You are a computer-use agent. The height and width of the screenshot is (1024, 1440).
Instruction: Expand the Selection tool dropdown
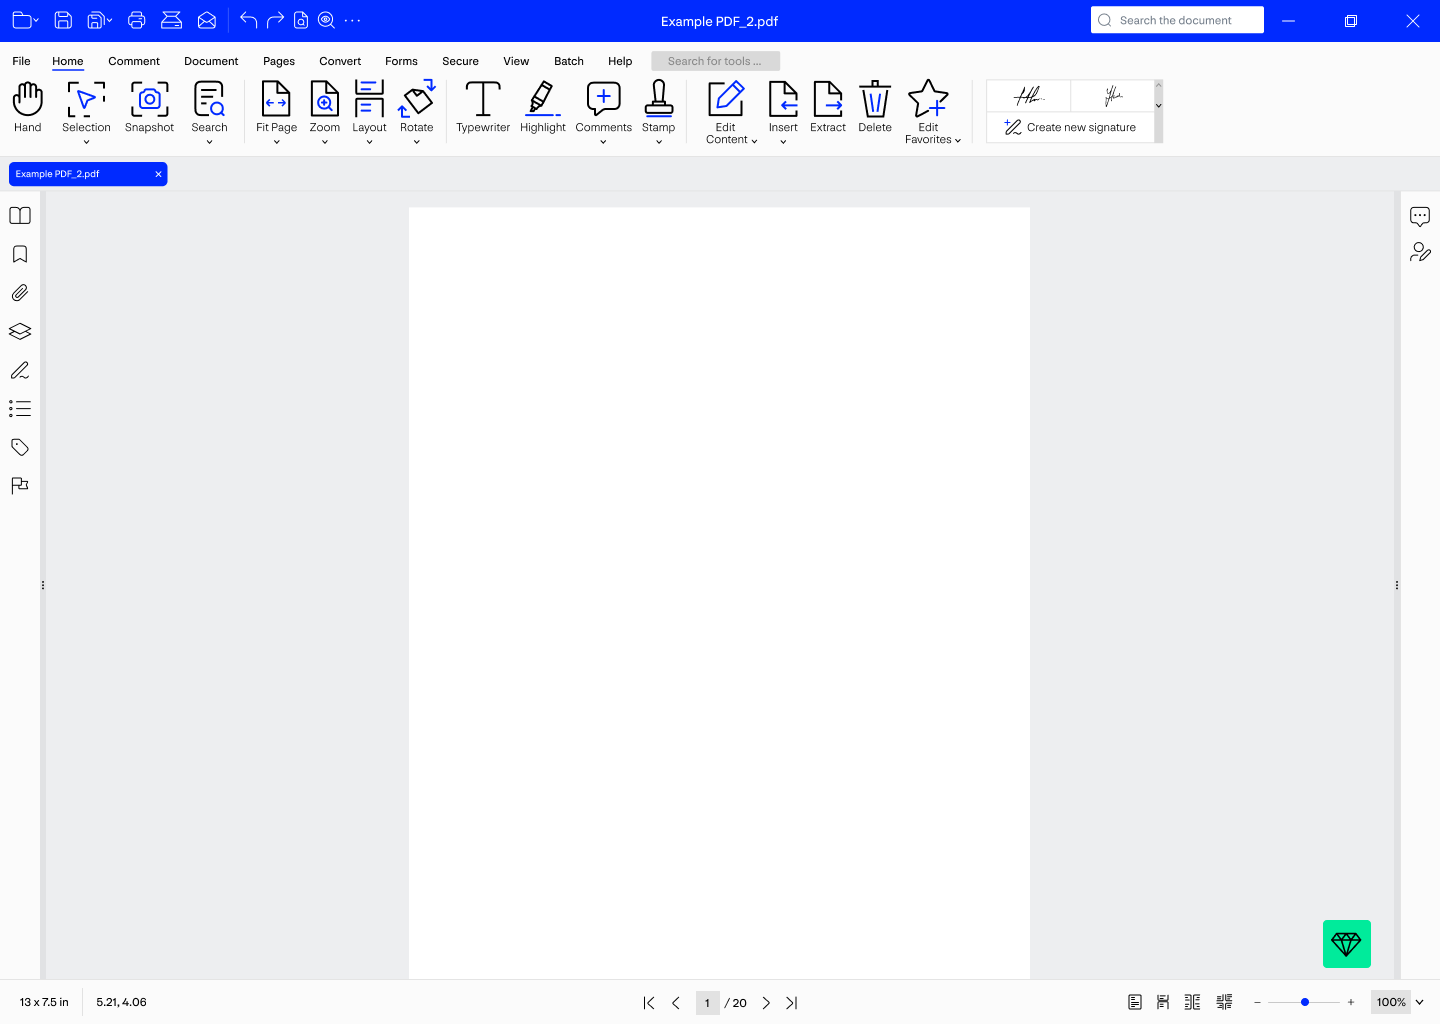(86, 142)
